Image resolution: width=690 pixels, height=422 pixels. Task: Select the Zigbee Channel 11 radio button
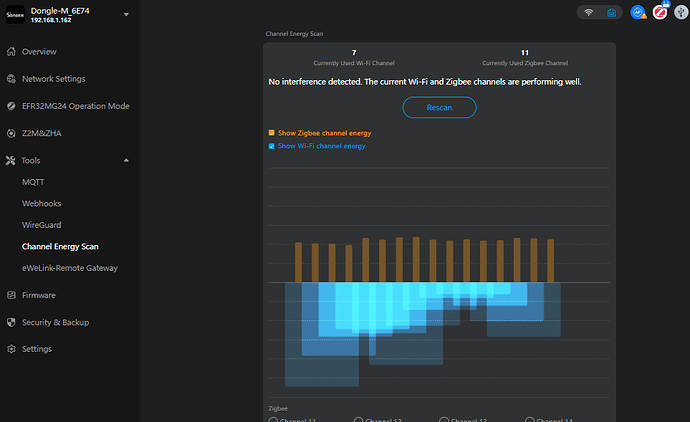coord(274,419)
